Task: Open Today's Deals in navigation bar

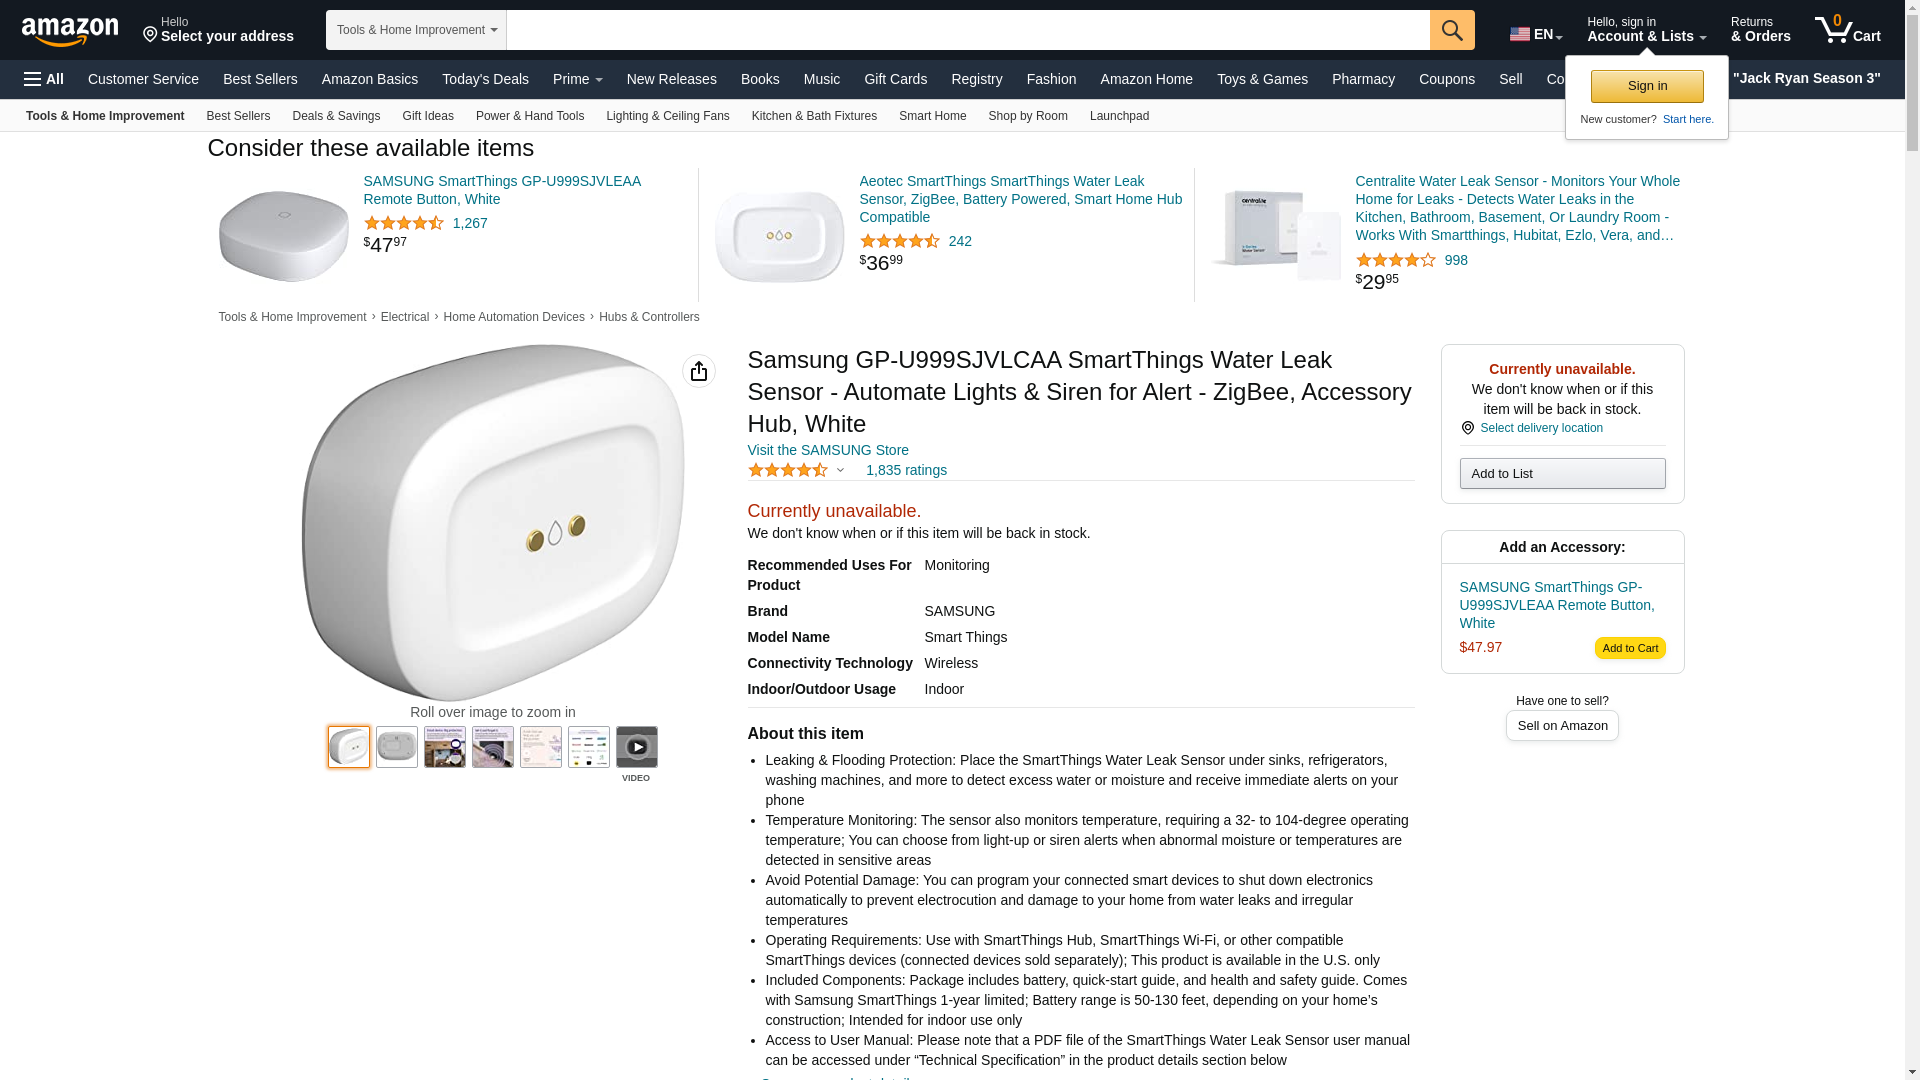Action: (485, 79)
